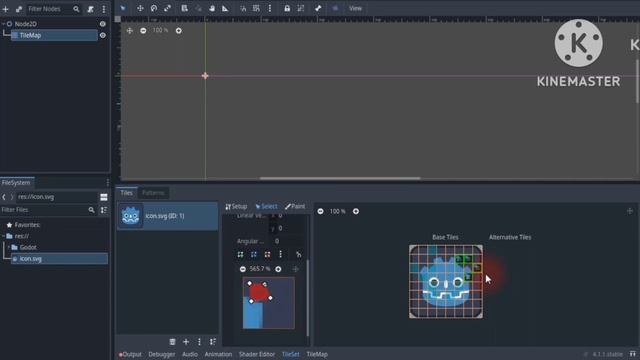Click the Angular velocity value field

click(288, 241)
